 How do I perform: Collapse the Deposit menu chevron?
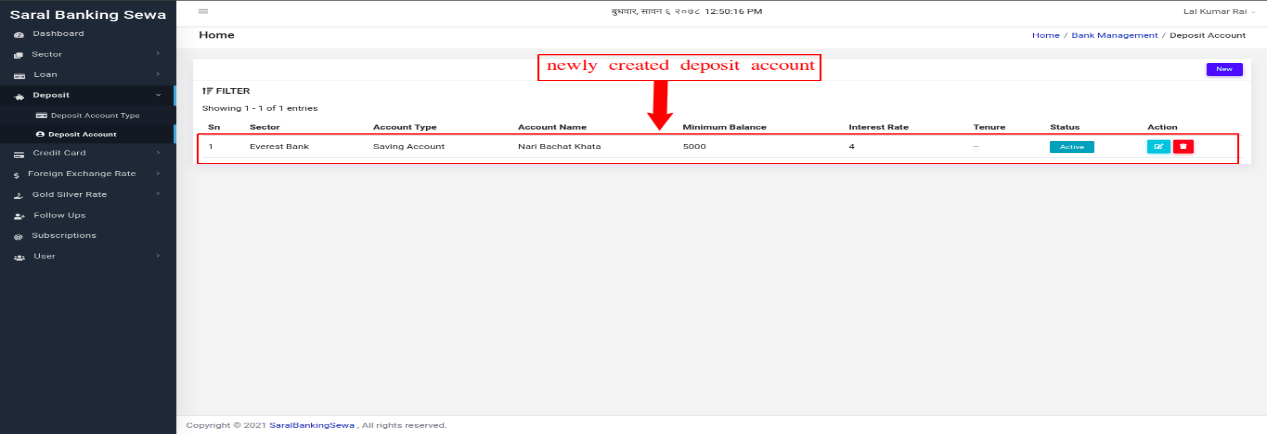pos(158,95)
